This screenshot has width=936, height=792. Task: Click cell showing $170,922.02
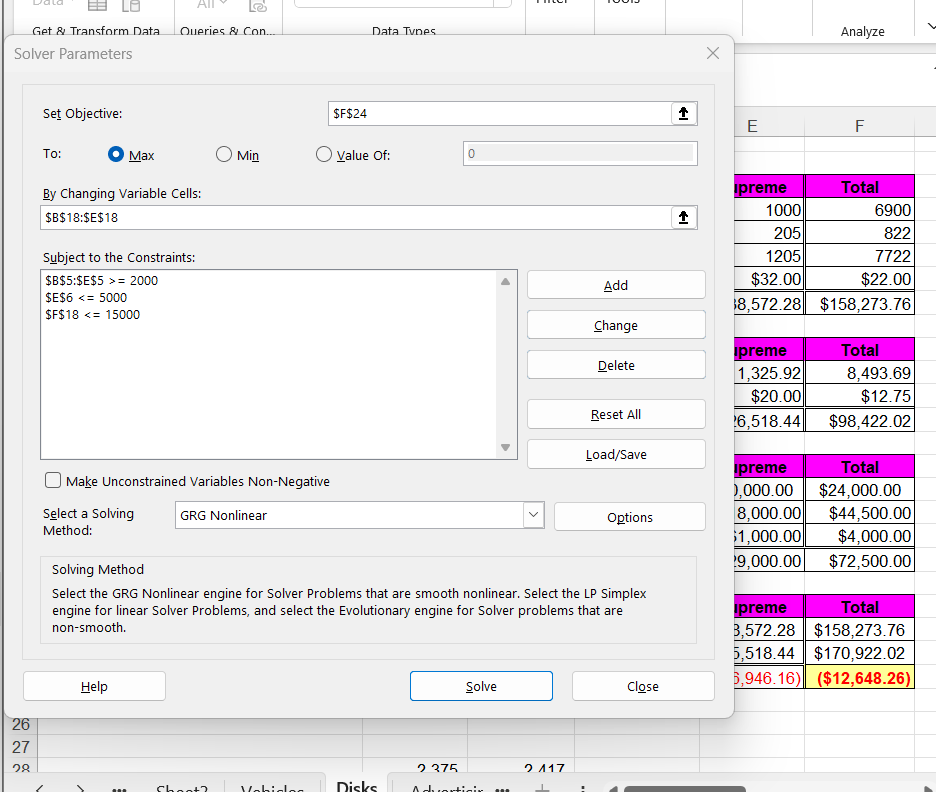point(860,653)
